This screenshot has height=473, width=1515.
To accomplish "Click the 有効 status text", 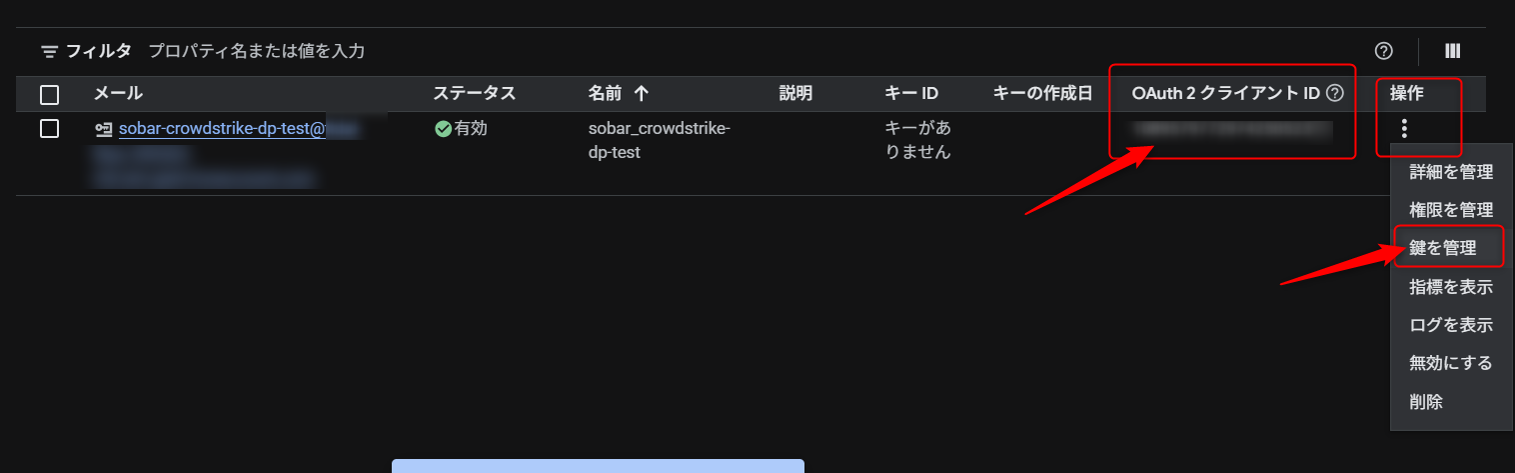I will tap(471, 129).
